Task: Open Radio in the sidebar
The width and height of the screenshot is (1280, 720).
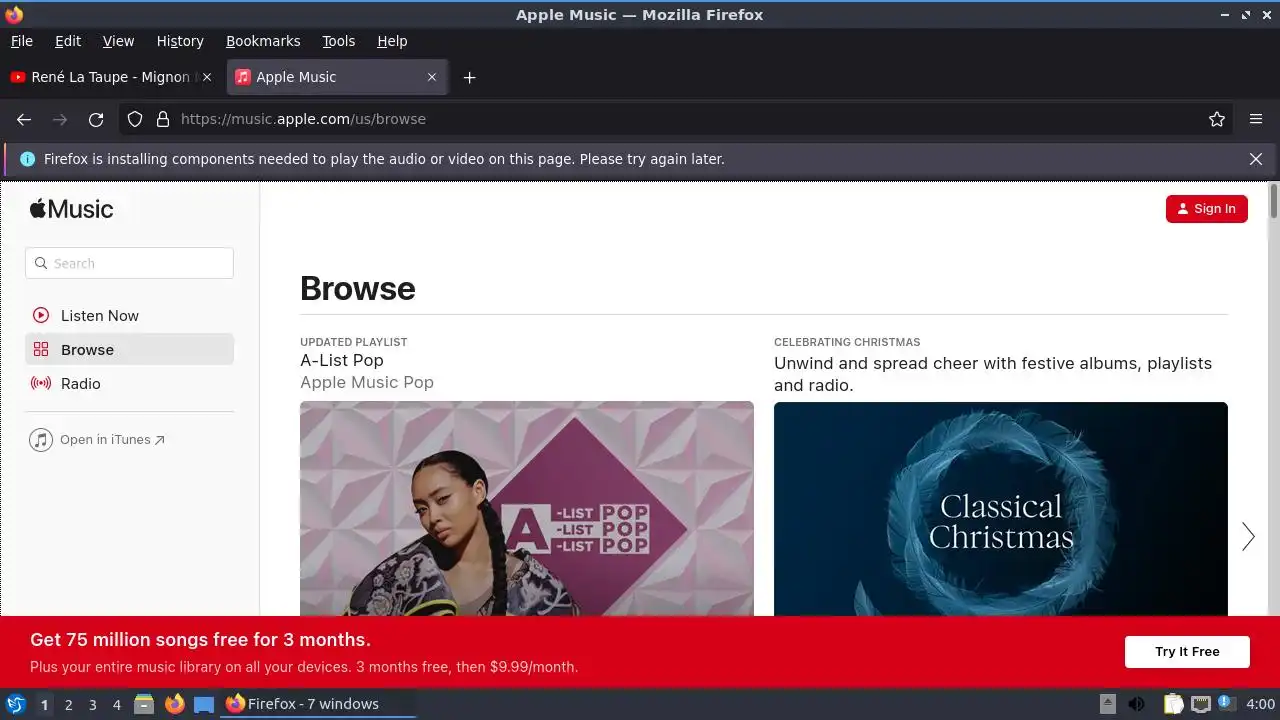Action: 129,383
